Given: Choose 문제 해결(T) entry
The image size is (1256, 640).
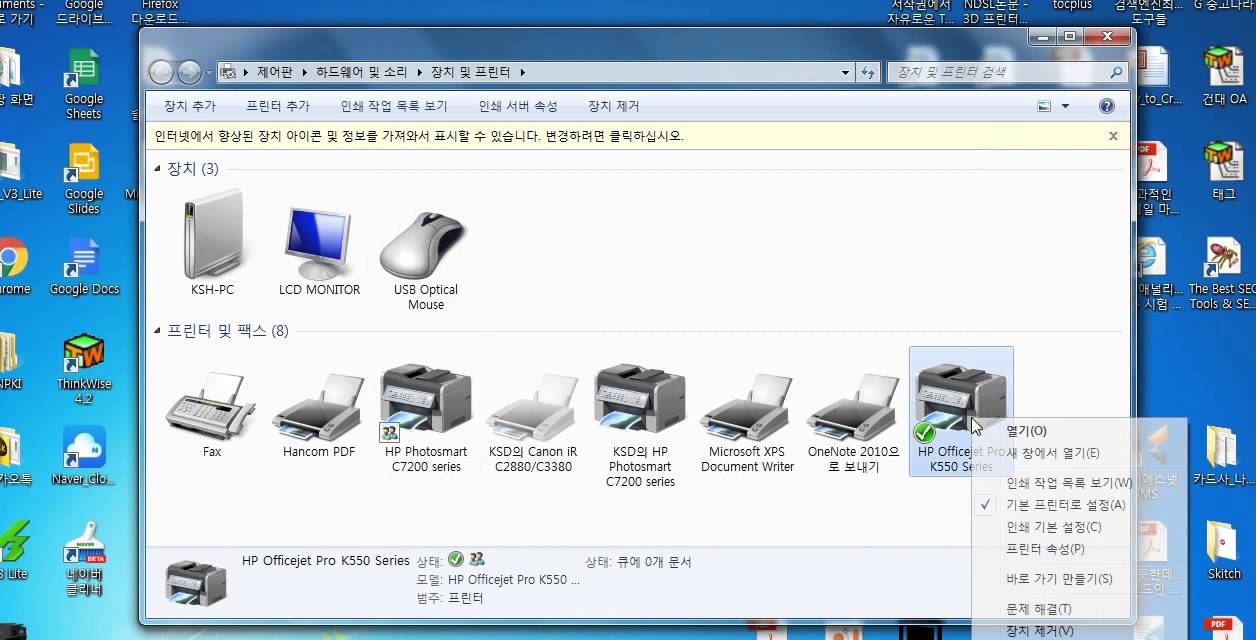Looking at the screenshot, I should [x=1038, y=609].
